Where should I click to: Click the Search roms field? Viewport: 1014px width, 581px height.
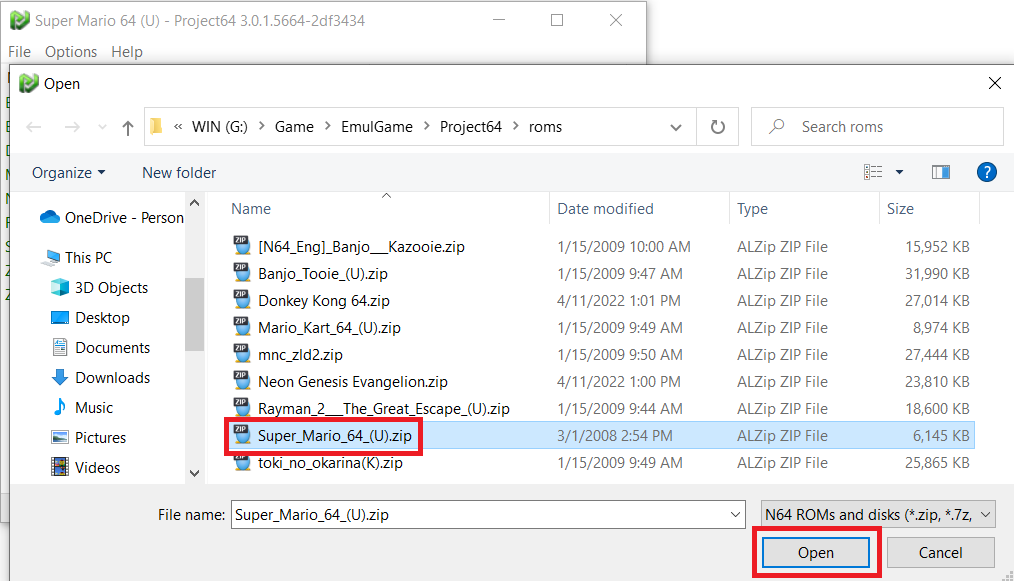(877, 127)
